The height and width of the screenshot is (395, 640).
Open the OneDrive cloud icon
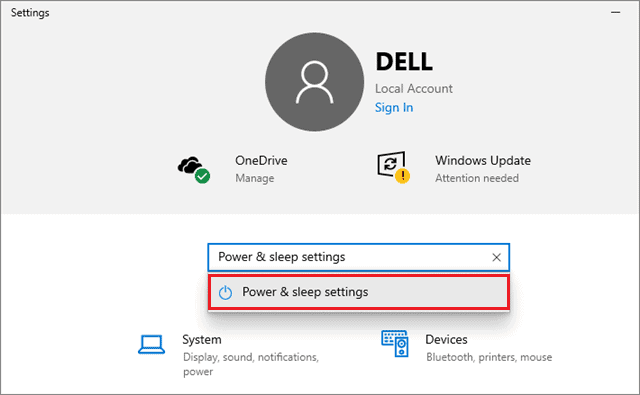(x=194, y=169)
